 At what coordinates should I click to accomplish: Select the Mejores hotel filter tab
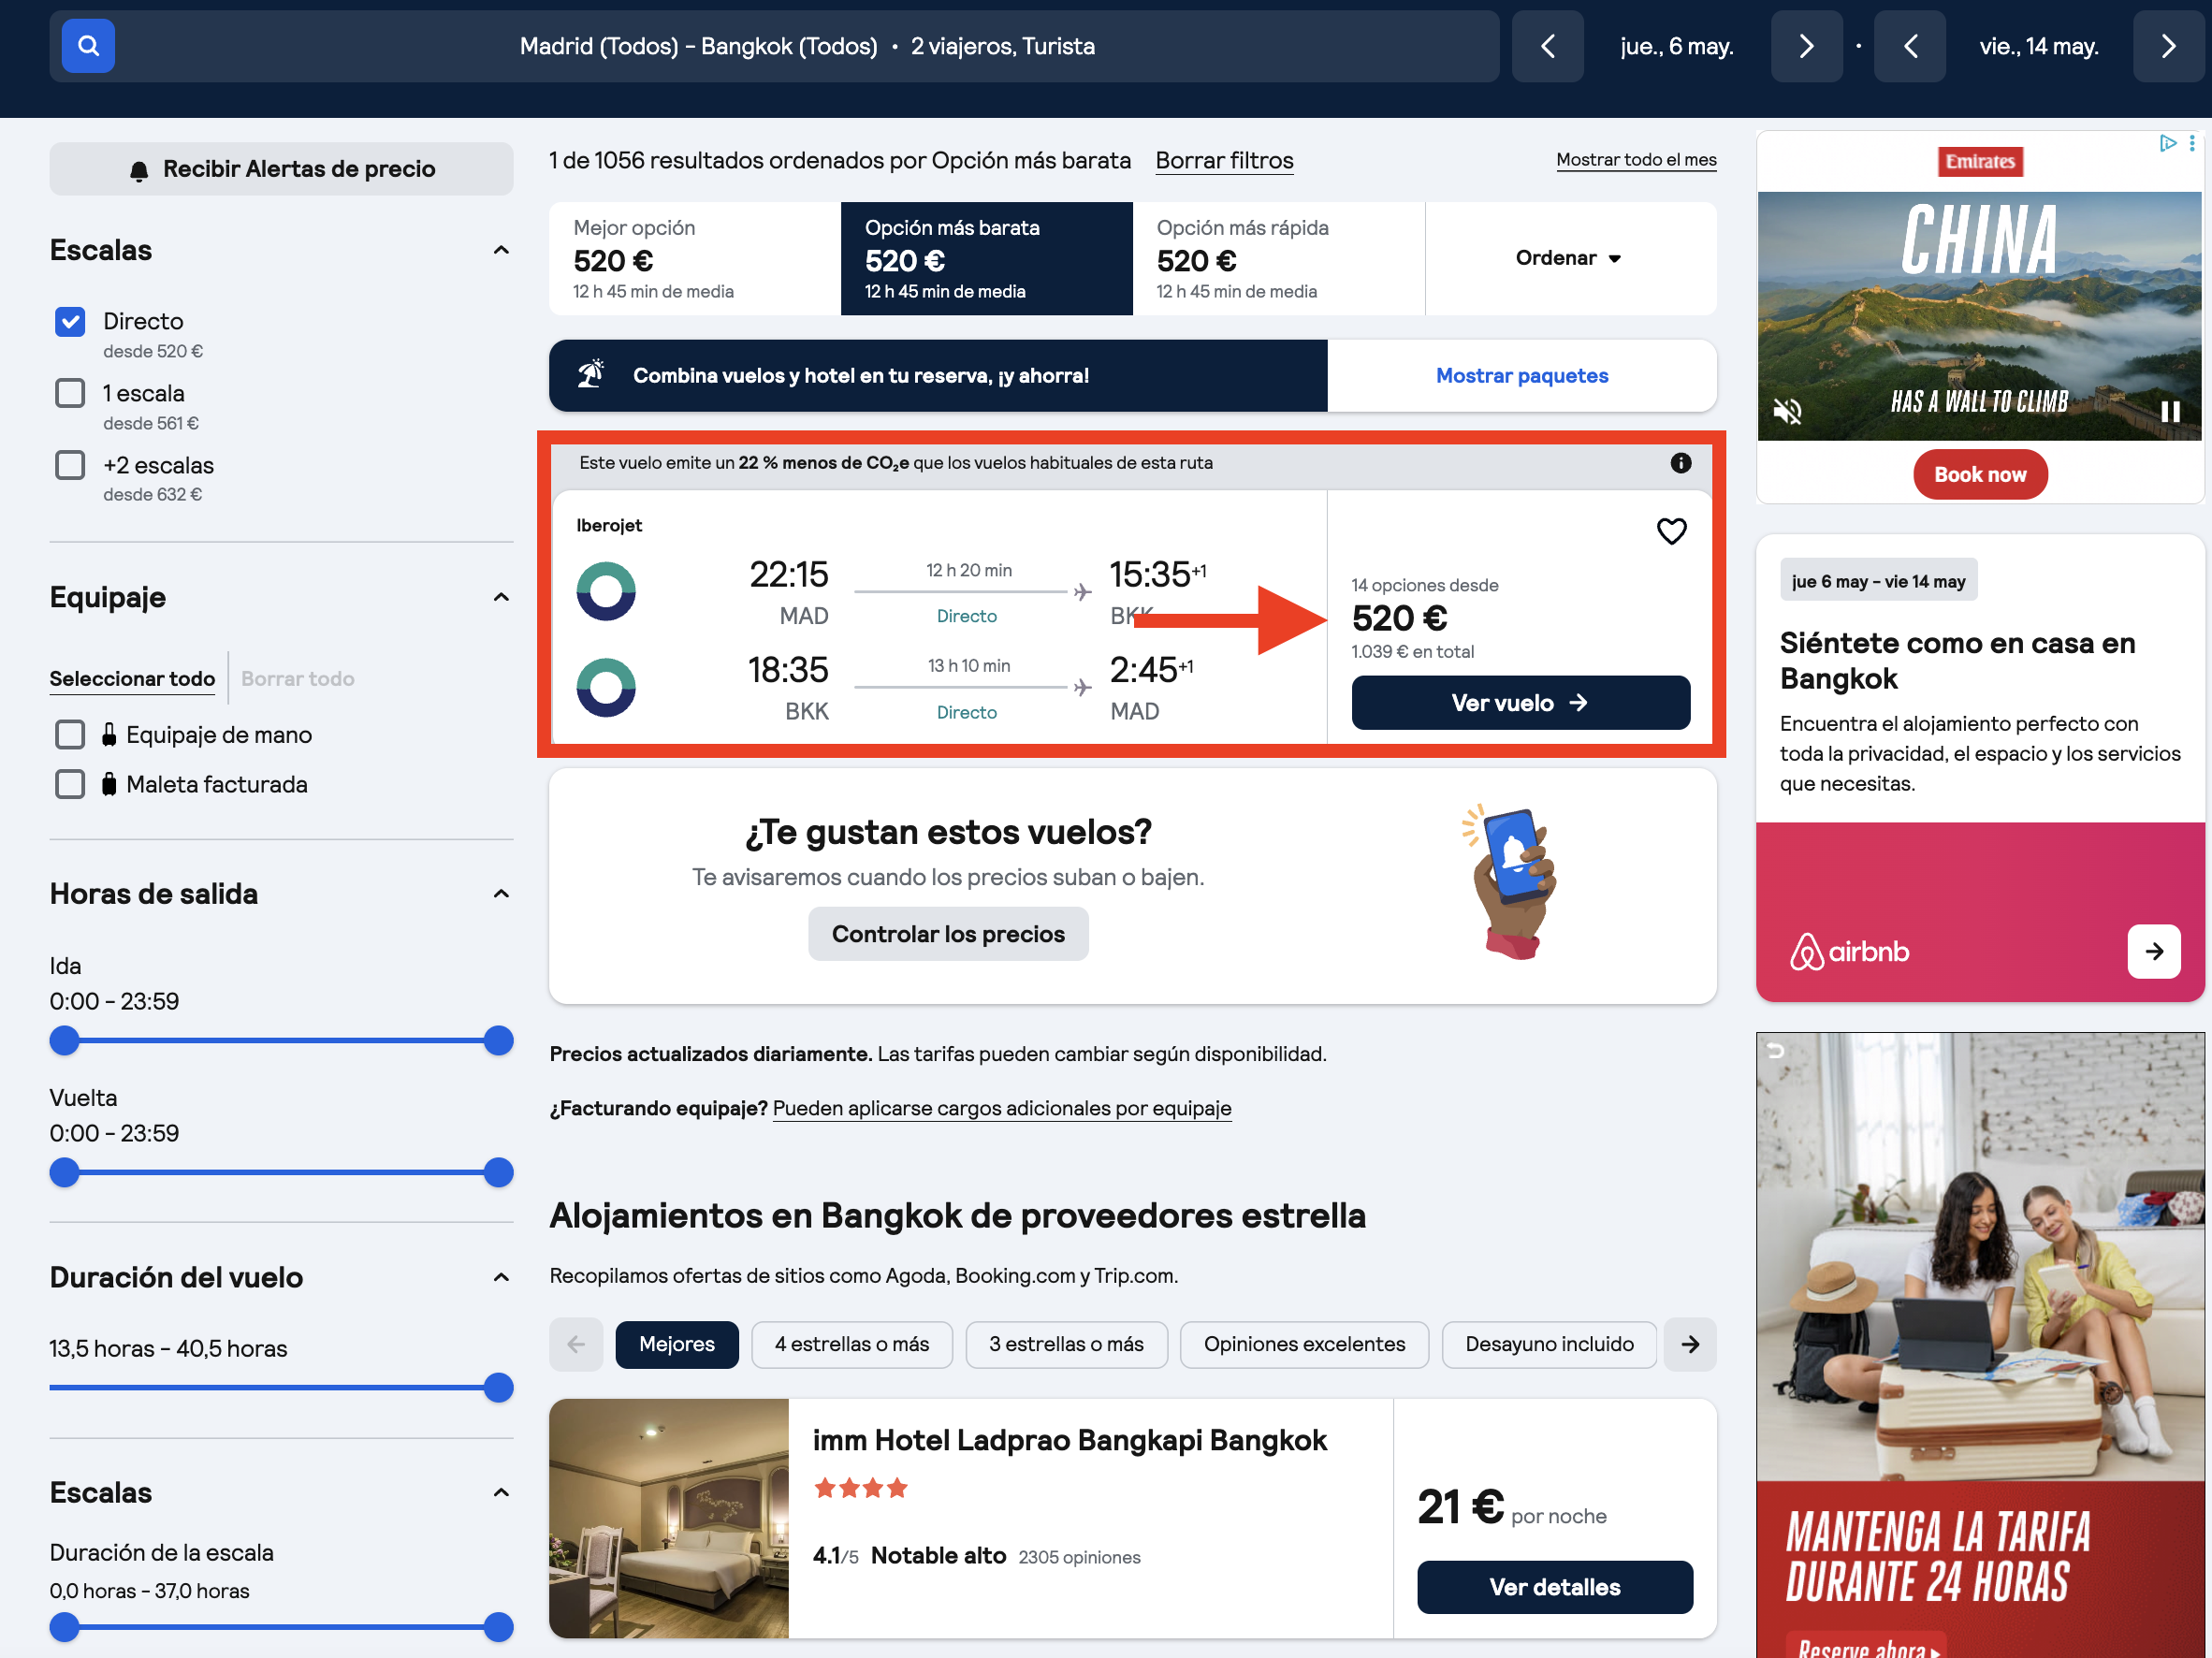pos(677,1345)
